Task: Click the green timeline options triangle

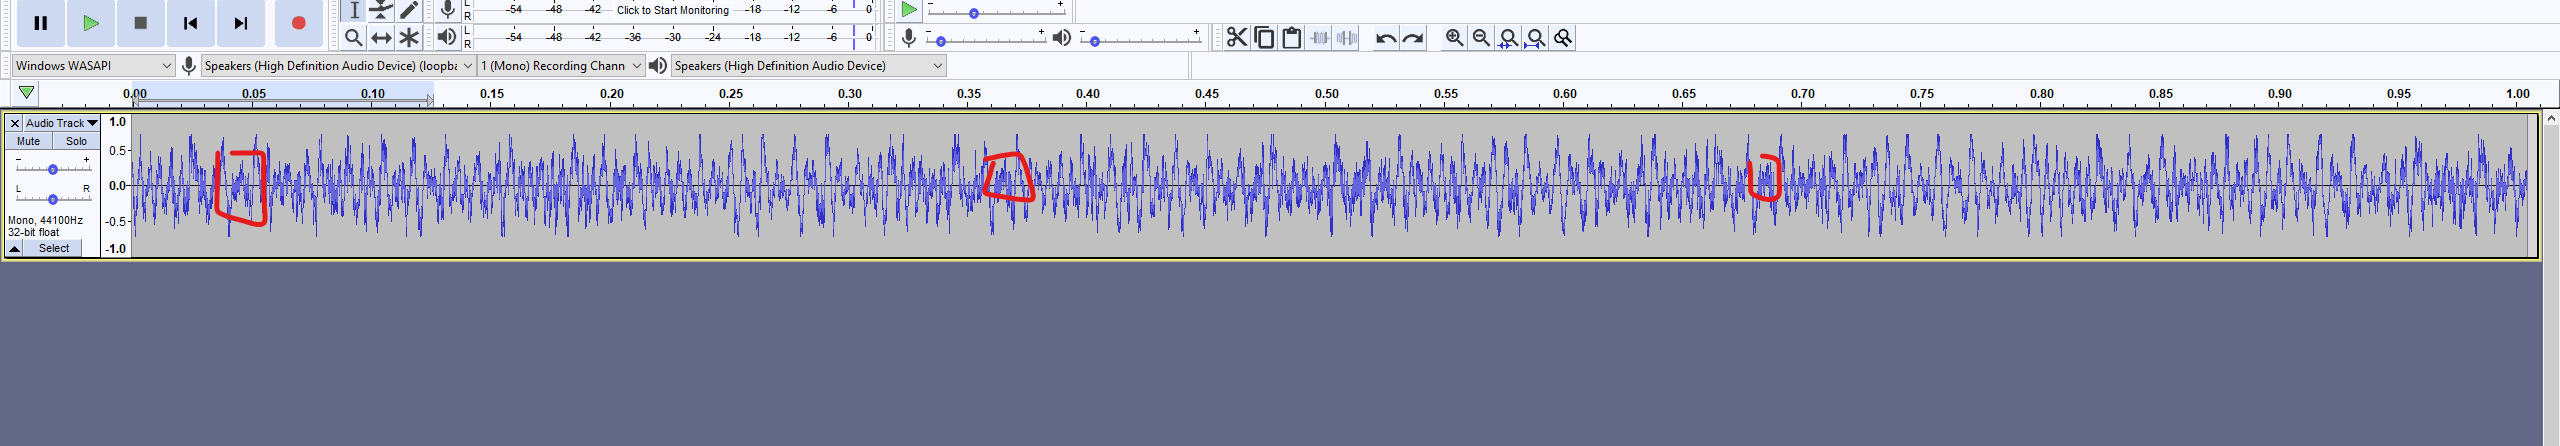Action: pos(27,93)
